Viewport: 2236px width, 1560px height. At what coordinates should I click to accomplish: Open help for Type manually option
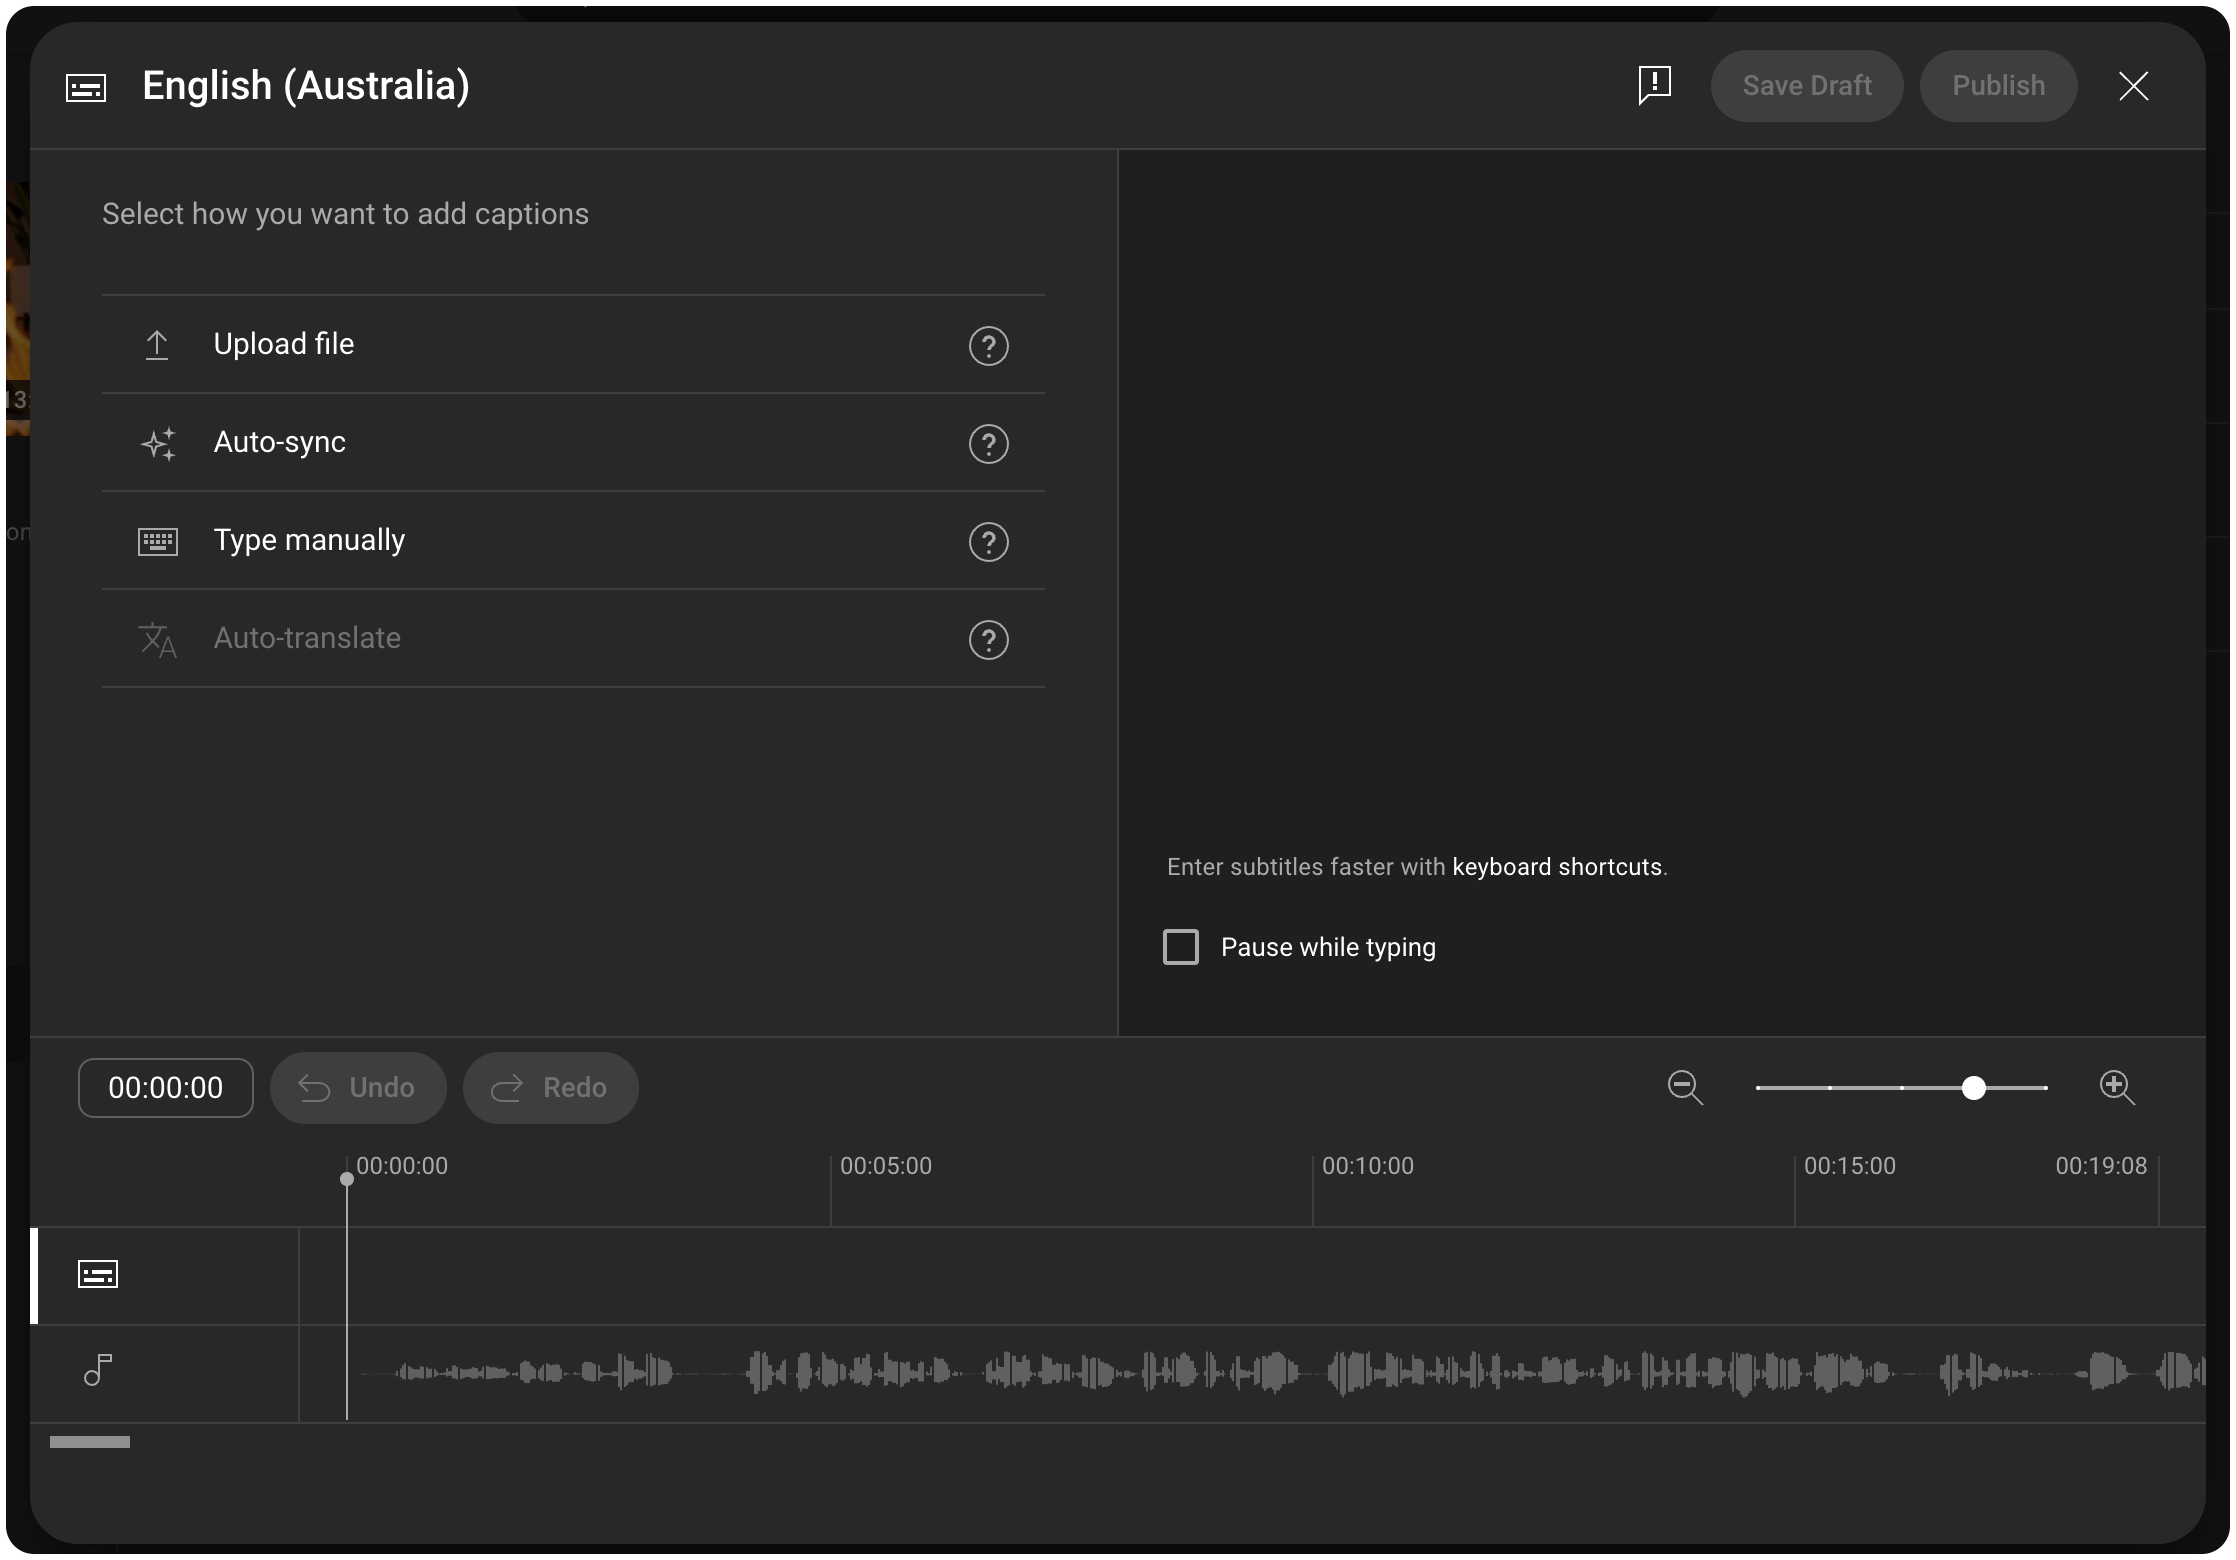click(x=988, y=542)
